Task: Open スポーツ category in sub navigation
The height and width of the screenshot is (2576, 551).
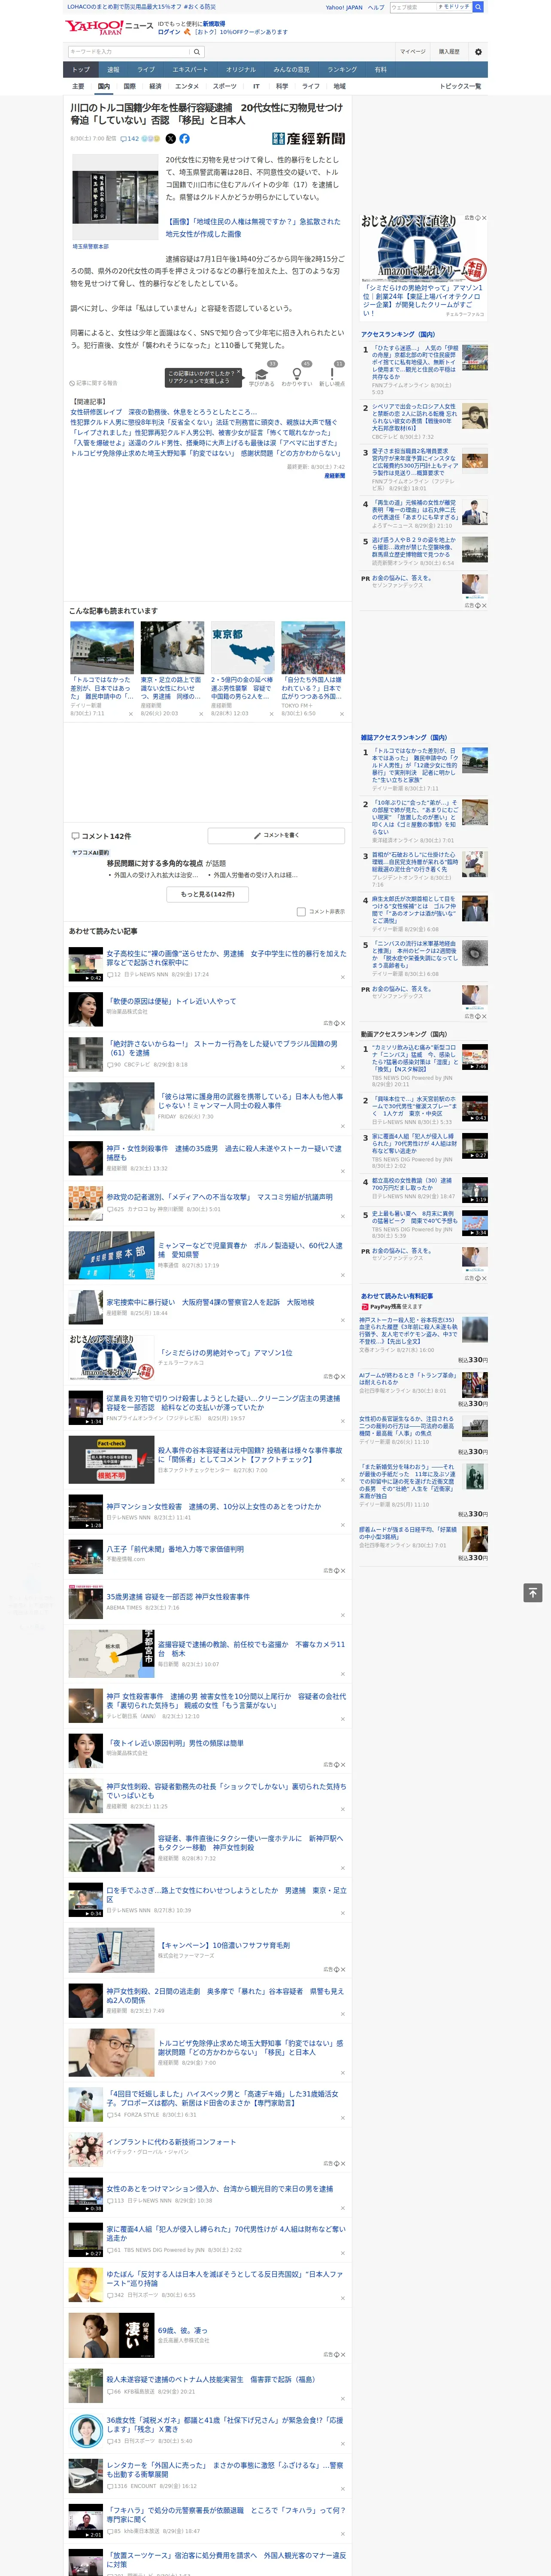Action: pyautogui.click(x=225, y=86)
